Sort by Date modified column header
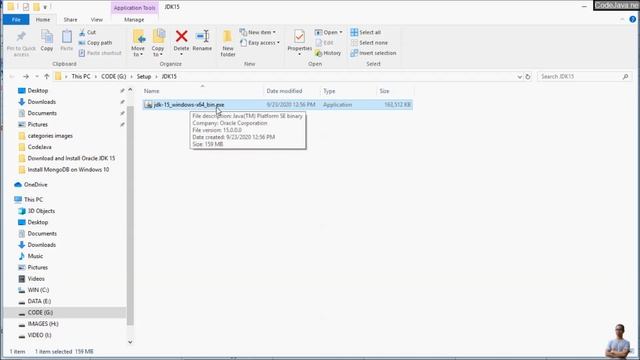640x360 pixels. (284, 91)
